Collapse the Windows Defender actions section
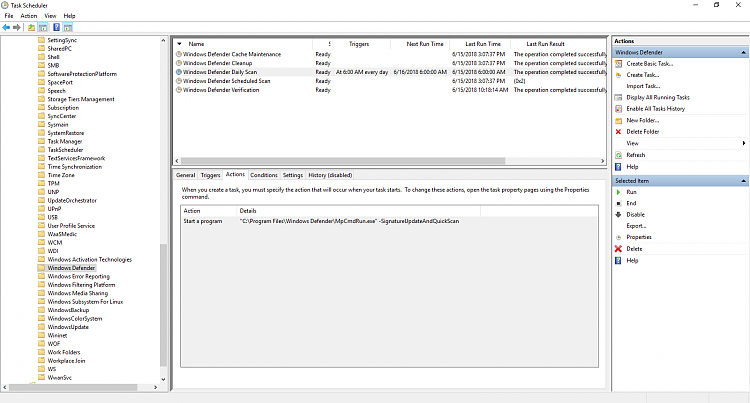Image resolution: width=750 pixels, height=403 pixels. [743, 53]
